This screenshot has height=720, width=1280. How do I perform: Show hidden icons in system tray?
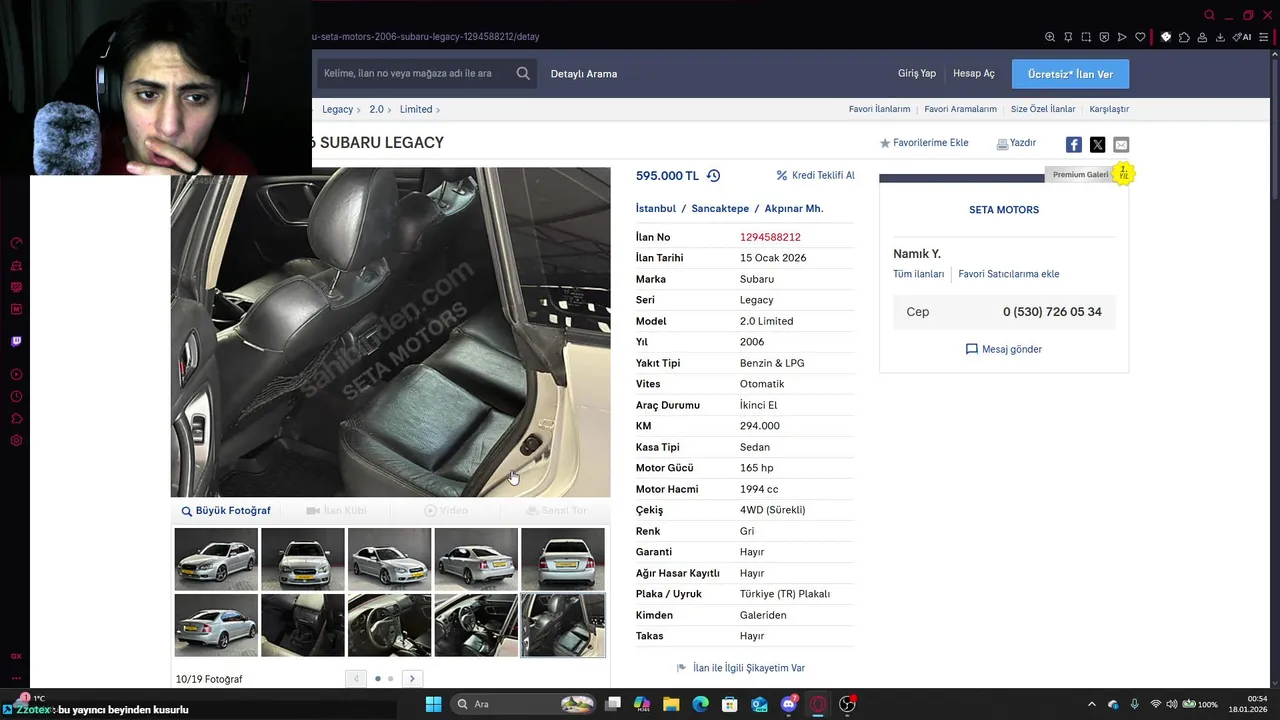tap(1091, 704)
